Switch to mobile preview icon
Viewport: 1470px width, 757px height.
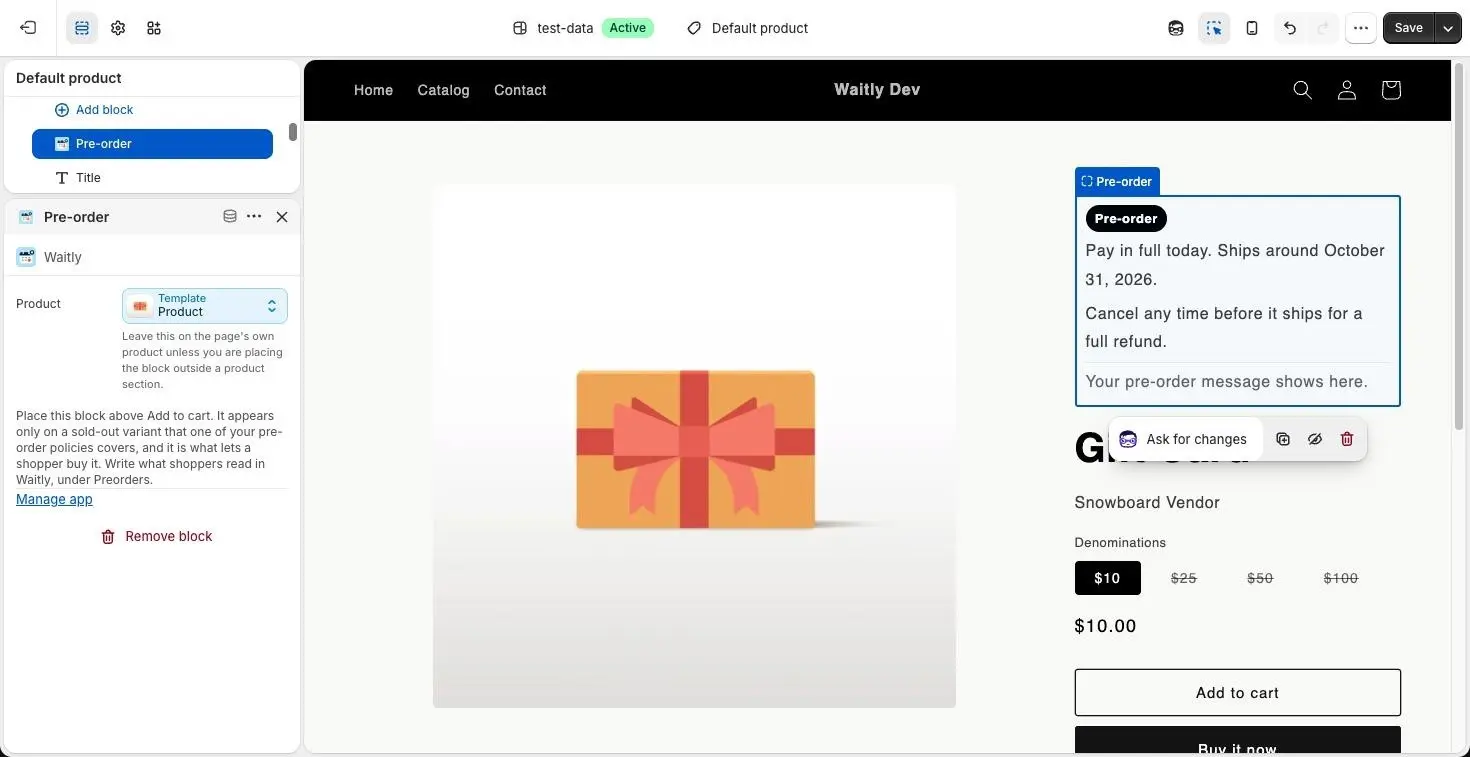(x=1252, y=28)
